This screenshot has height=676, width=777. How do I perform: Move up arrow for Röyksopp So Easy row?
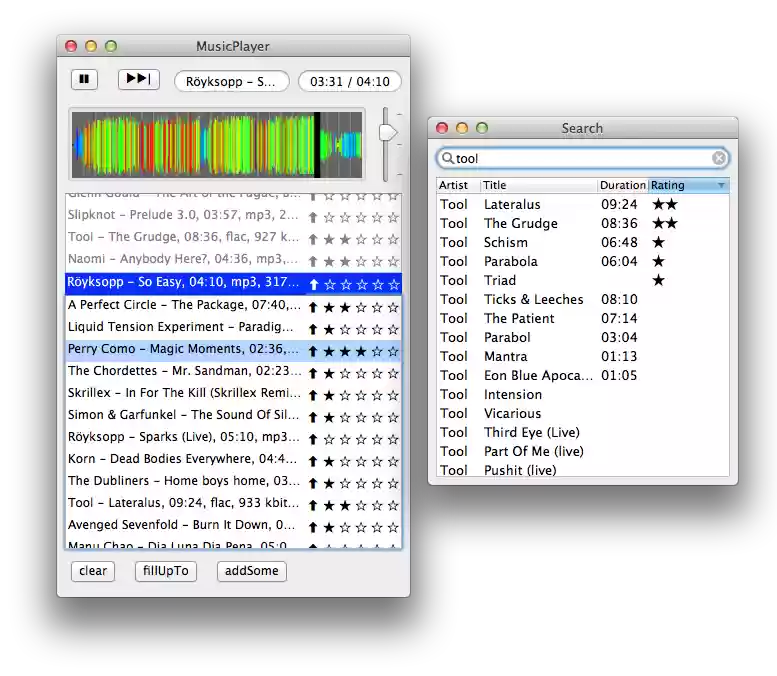click(313, 284)
